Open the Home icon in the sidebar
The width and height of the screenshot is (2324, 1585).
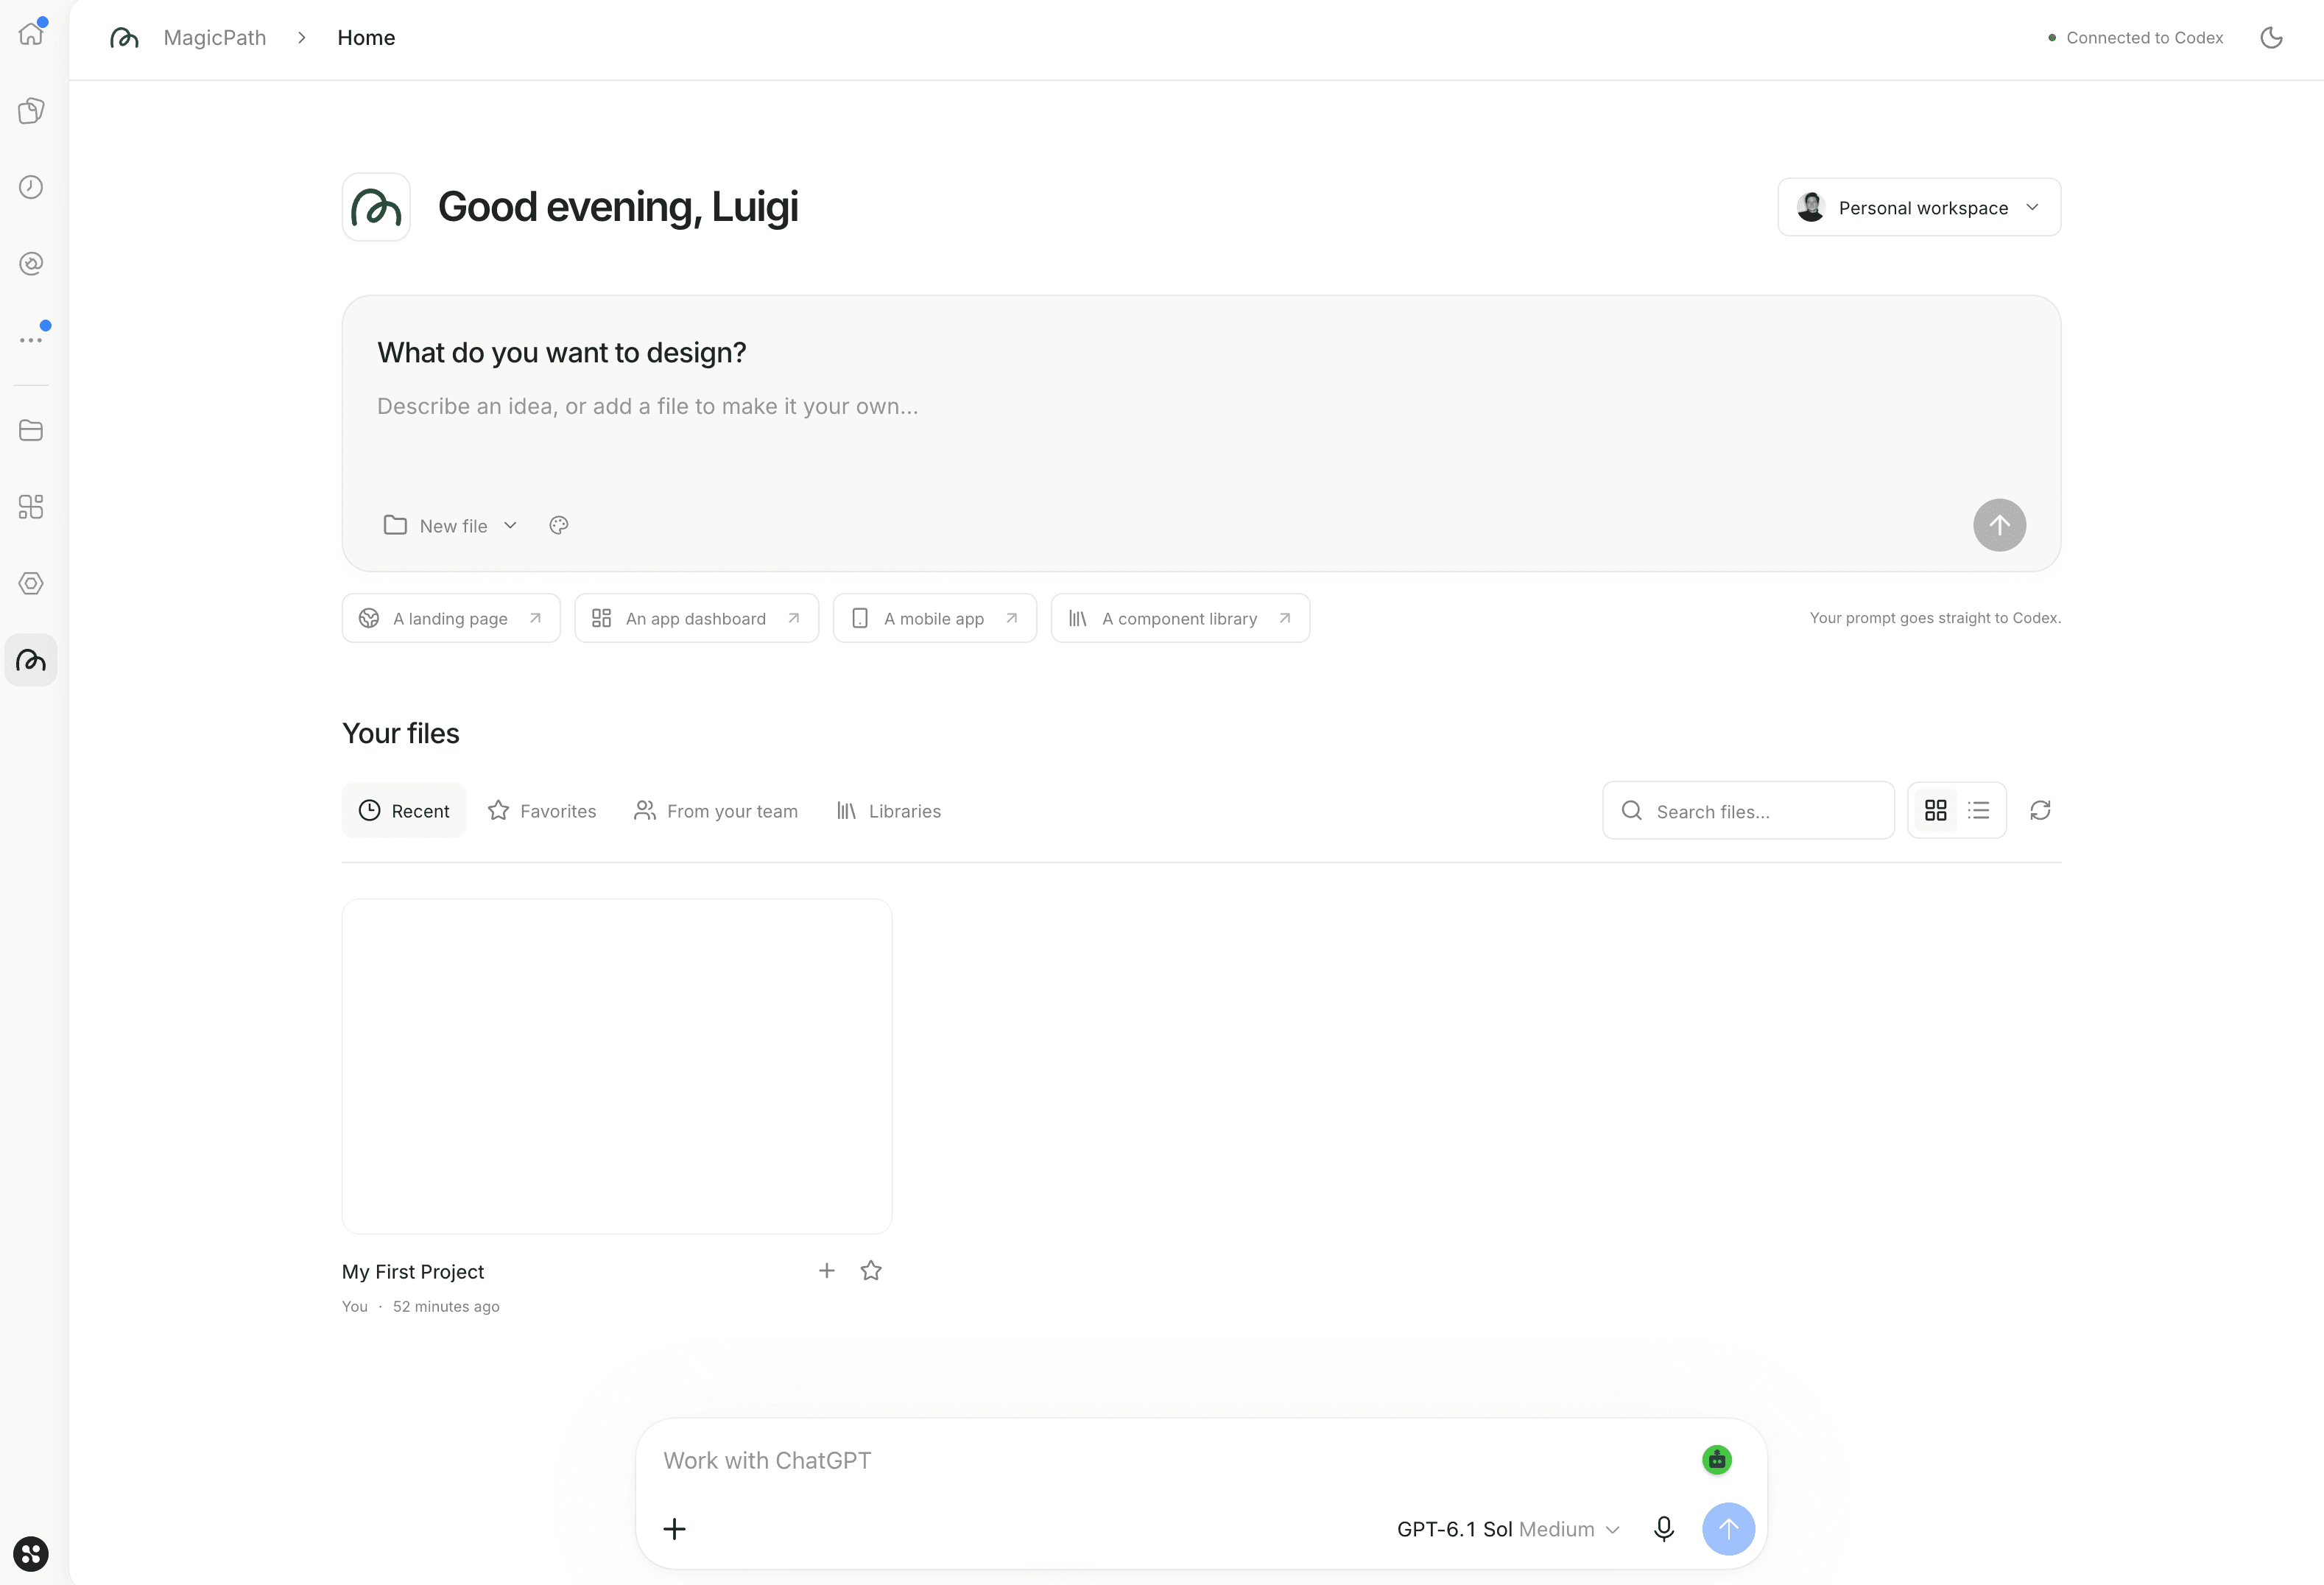coord(31,33)
